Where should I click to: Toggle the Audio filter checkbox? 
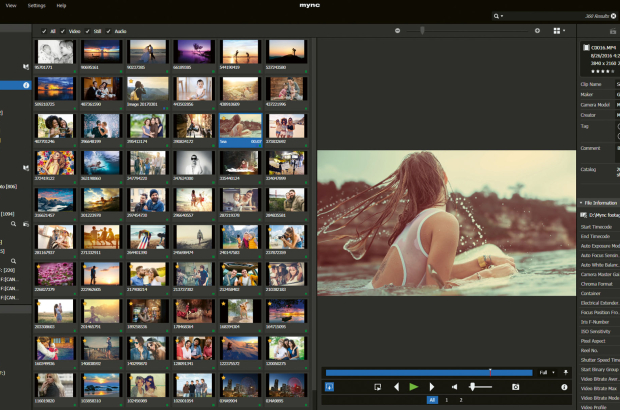tap(108, 31)
